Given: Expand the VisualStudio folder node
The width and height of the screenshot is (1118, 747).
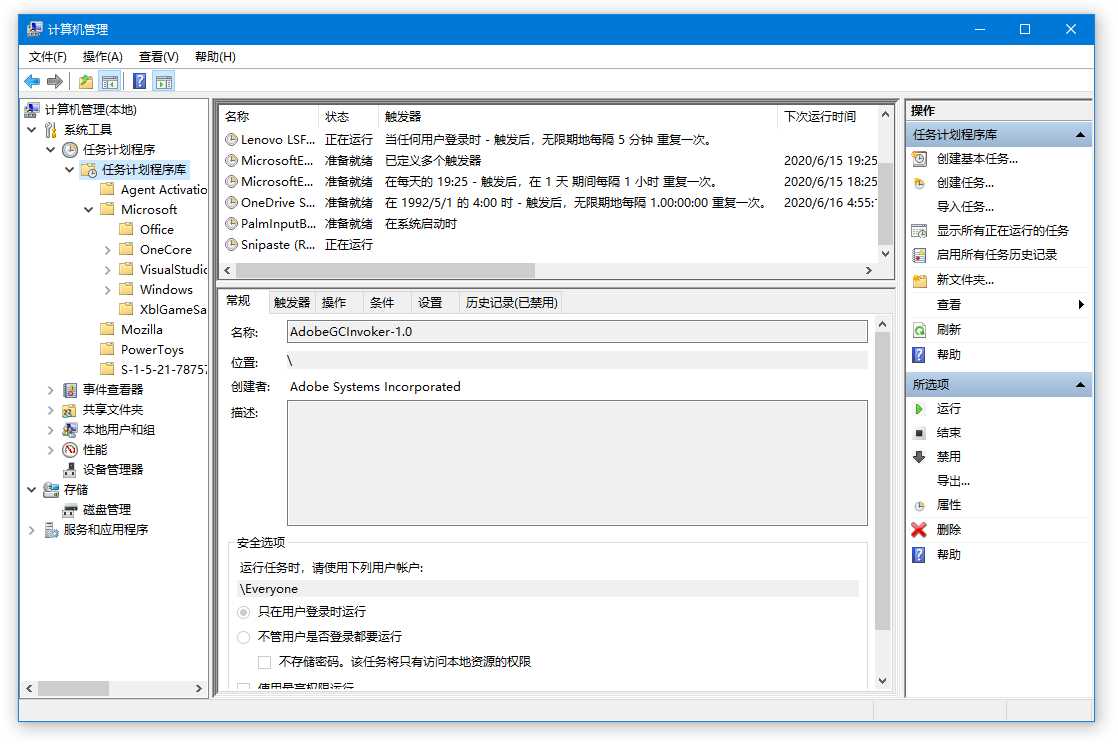Looking at the screenshot, I should coord(108,270).
